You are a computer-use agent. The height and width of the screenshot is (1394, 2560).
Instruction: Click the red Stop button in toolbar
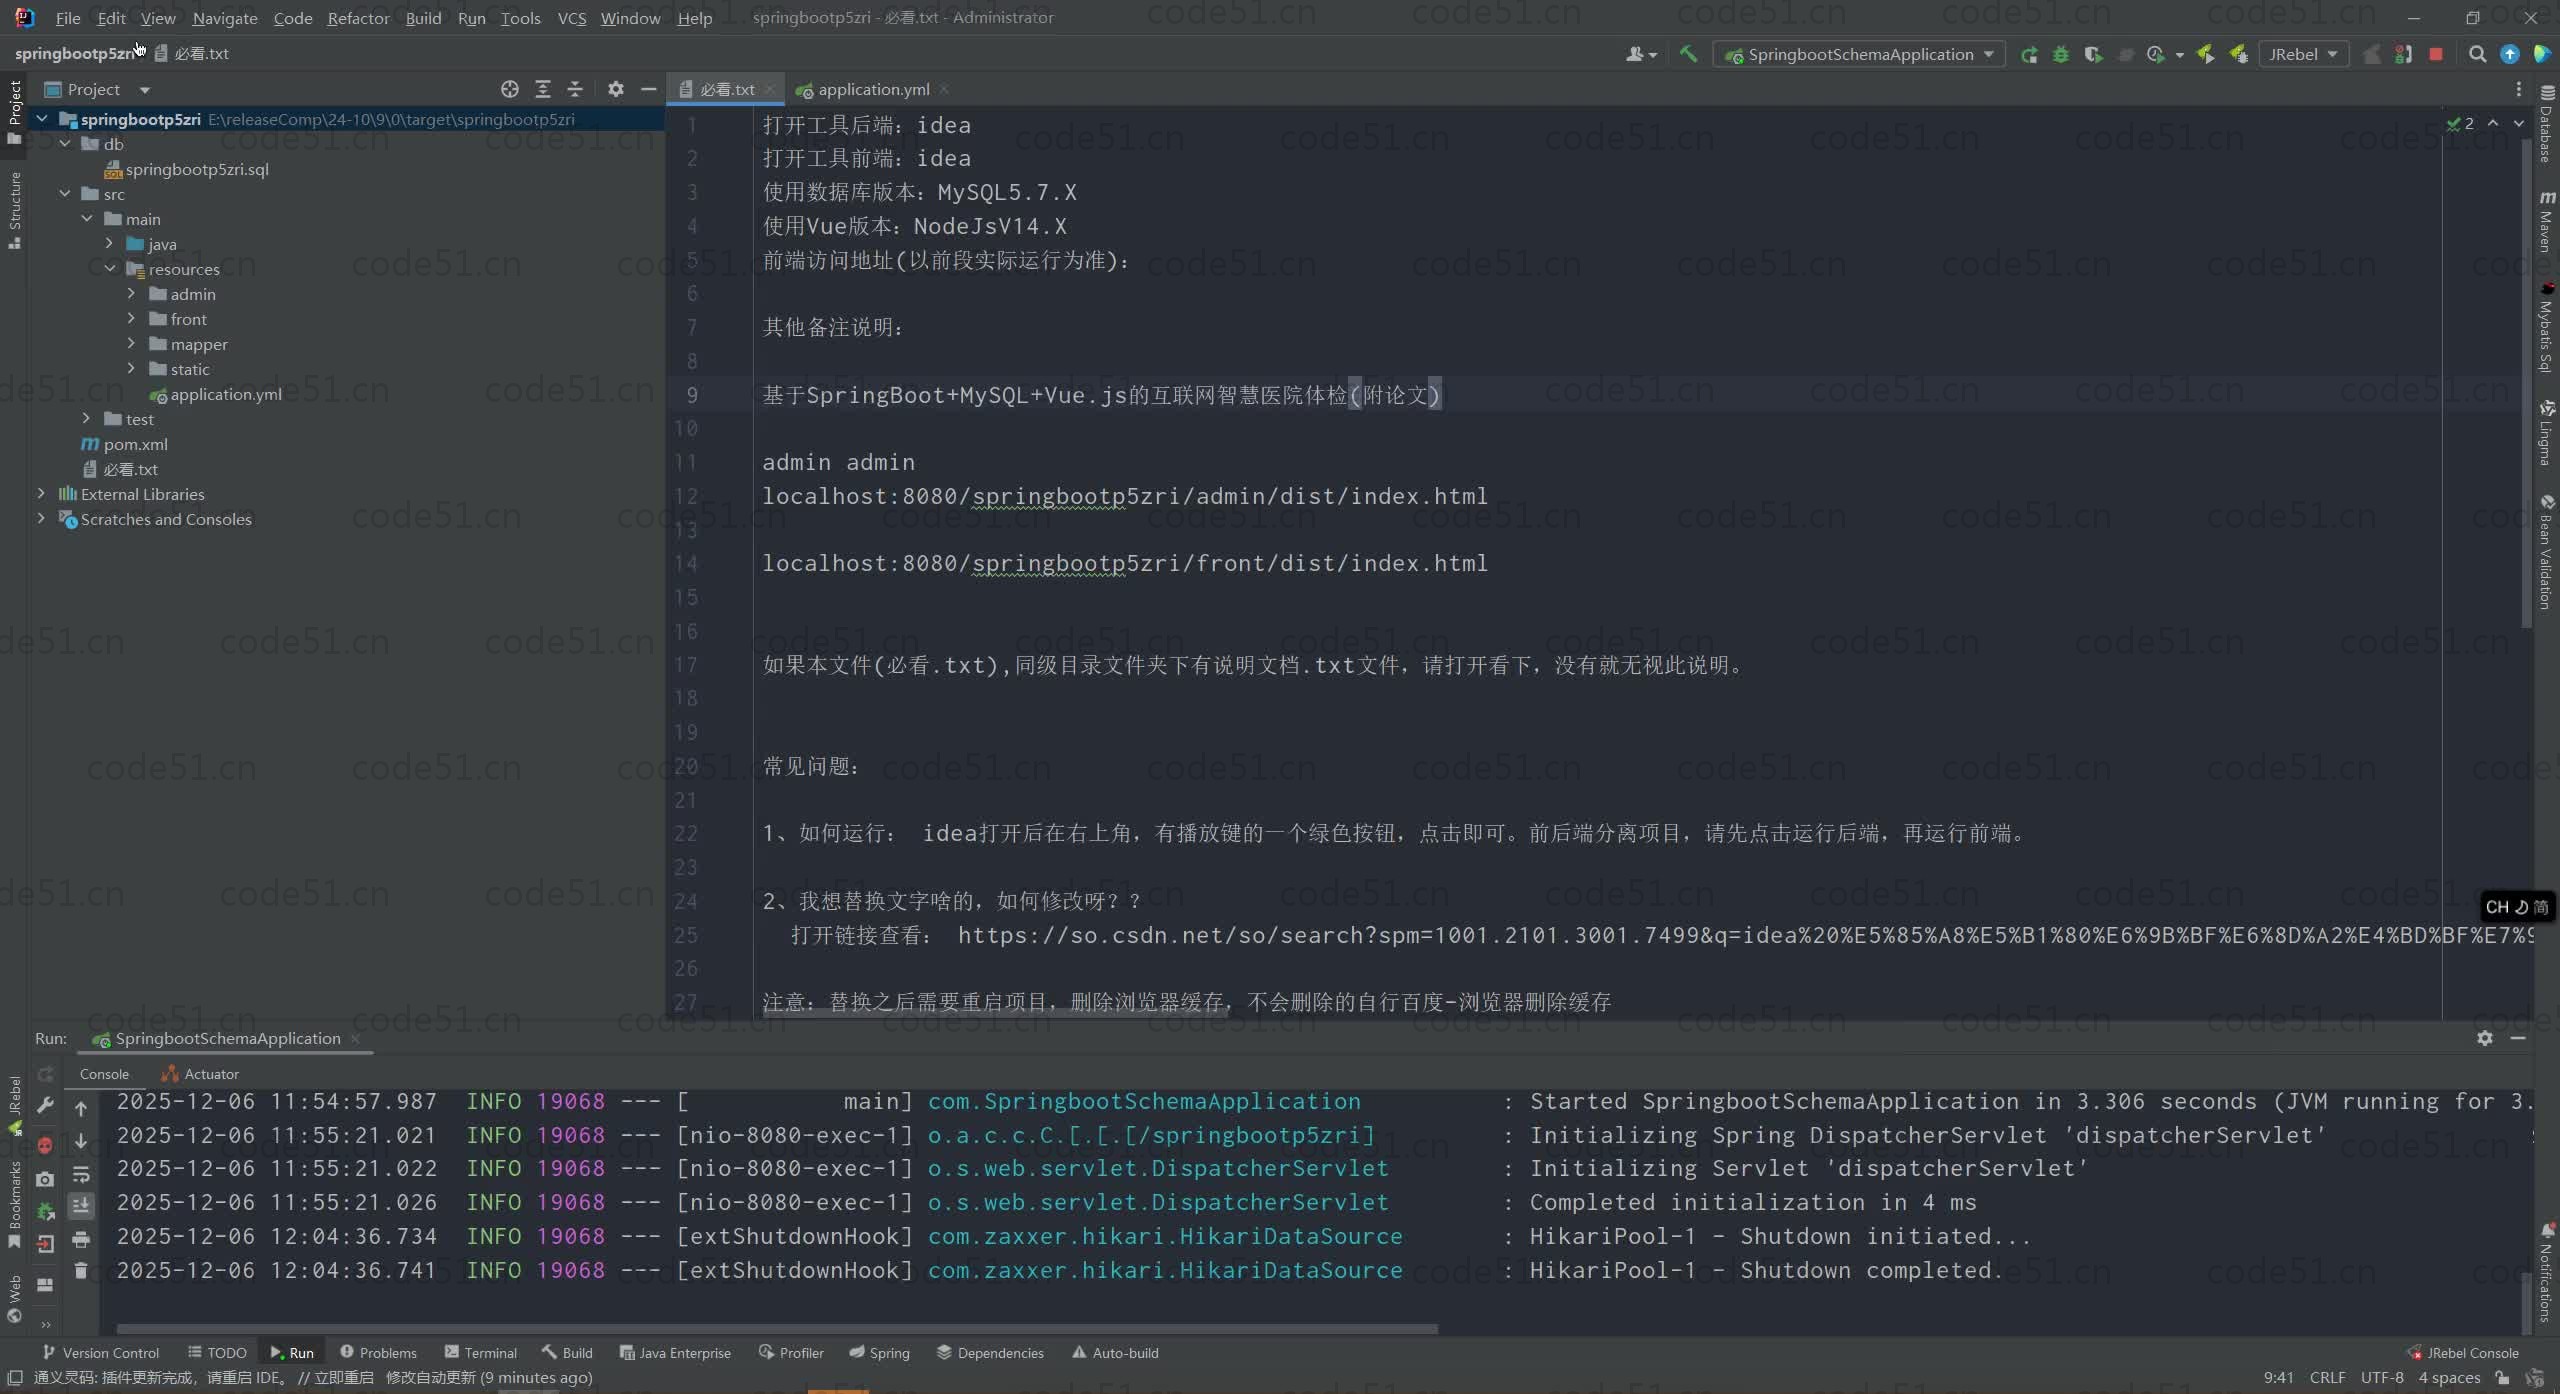click(2436, 54)
